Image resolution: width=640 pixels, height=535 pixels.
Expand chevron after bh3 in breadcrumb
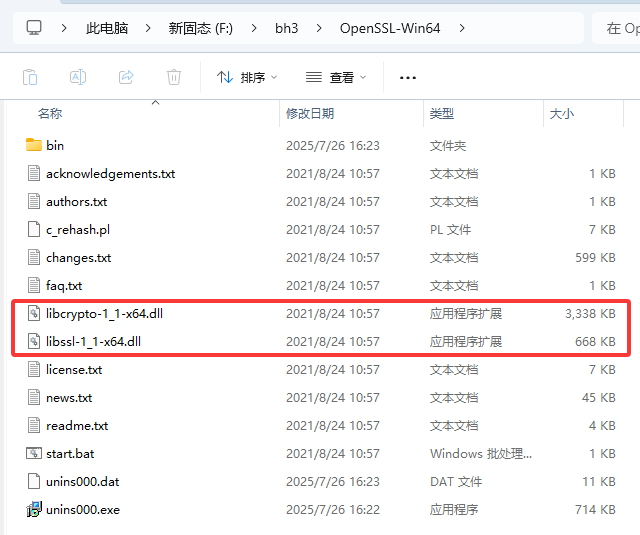pyautogui.click(x=319, y=28)
